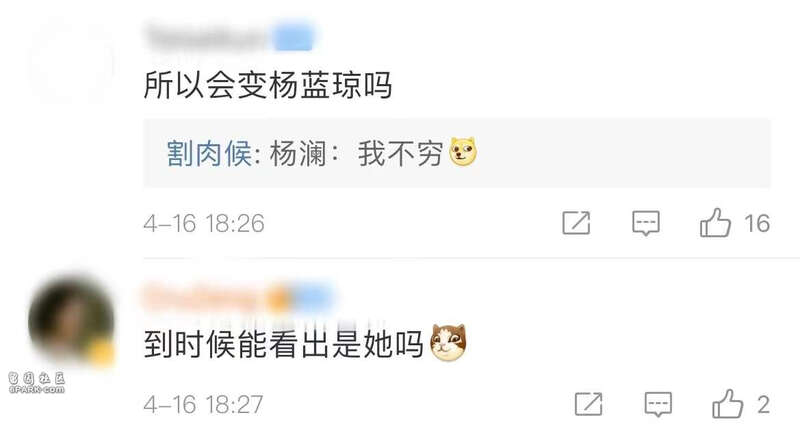
Task: Open the blurred avatar of the first commenter
Action: click(71, 61)
